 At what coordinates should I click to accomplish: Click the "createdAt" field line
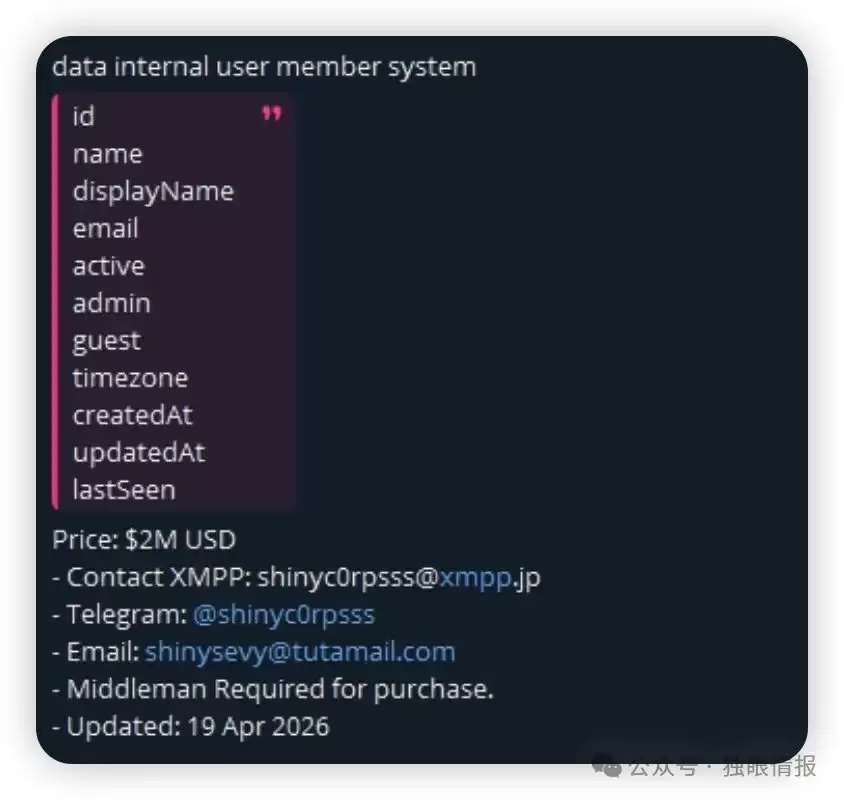pos(132,415)
